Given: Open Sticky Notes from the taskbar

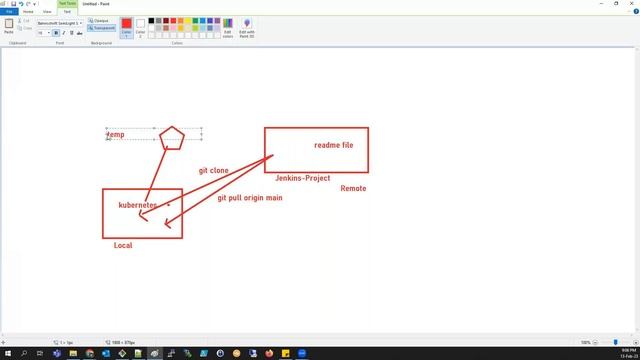Looking at the screenshot, I should tap(285, 353).
